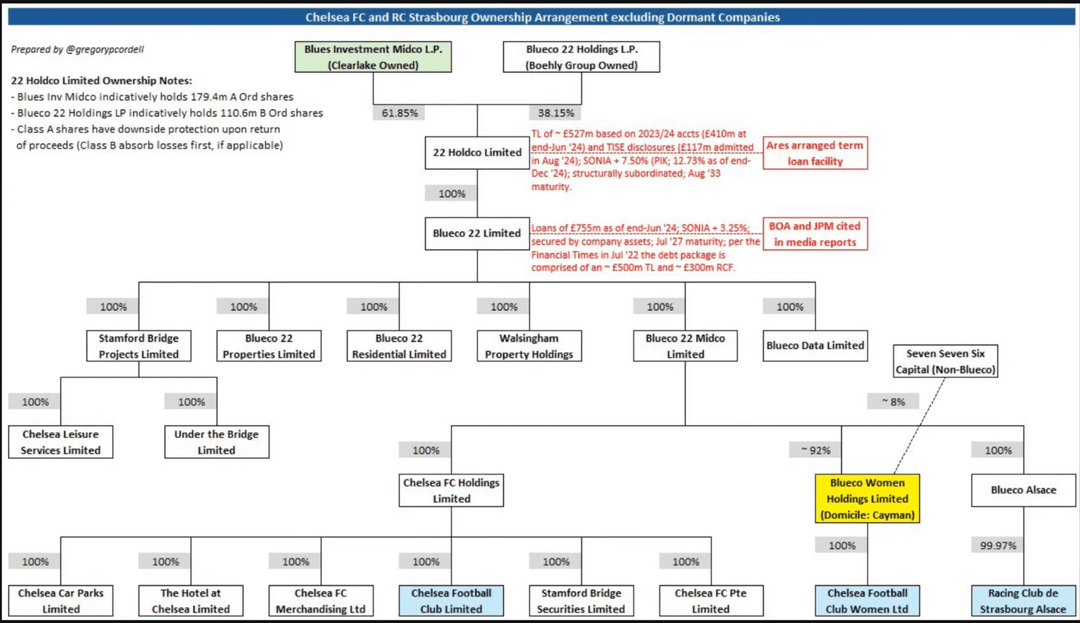The height and width of the screenshot is (623, 1080).
Task: Select the Under the Bridge Limited box
Action: (216, 443)
